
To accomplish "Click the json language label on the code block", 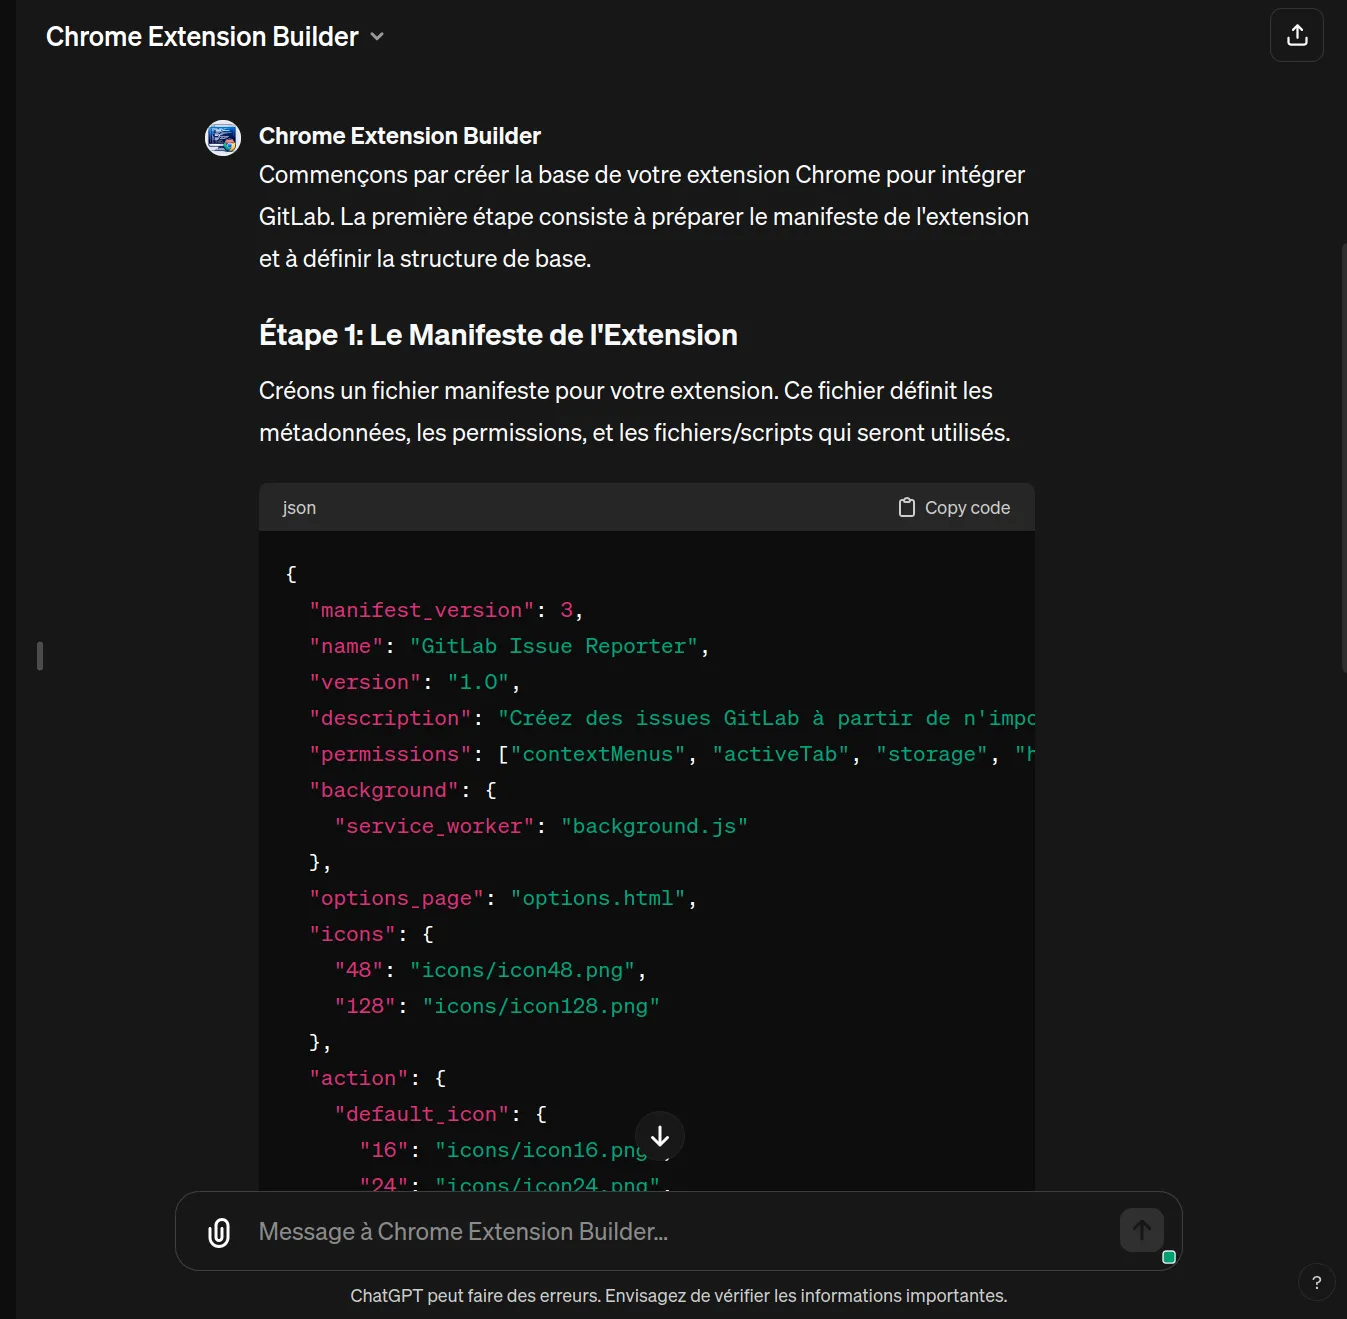I will pyautogui.click(x=299, y=508).
